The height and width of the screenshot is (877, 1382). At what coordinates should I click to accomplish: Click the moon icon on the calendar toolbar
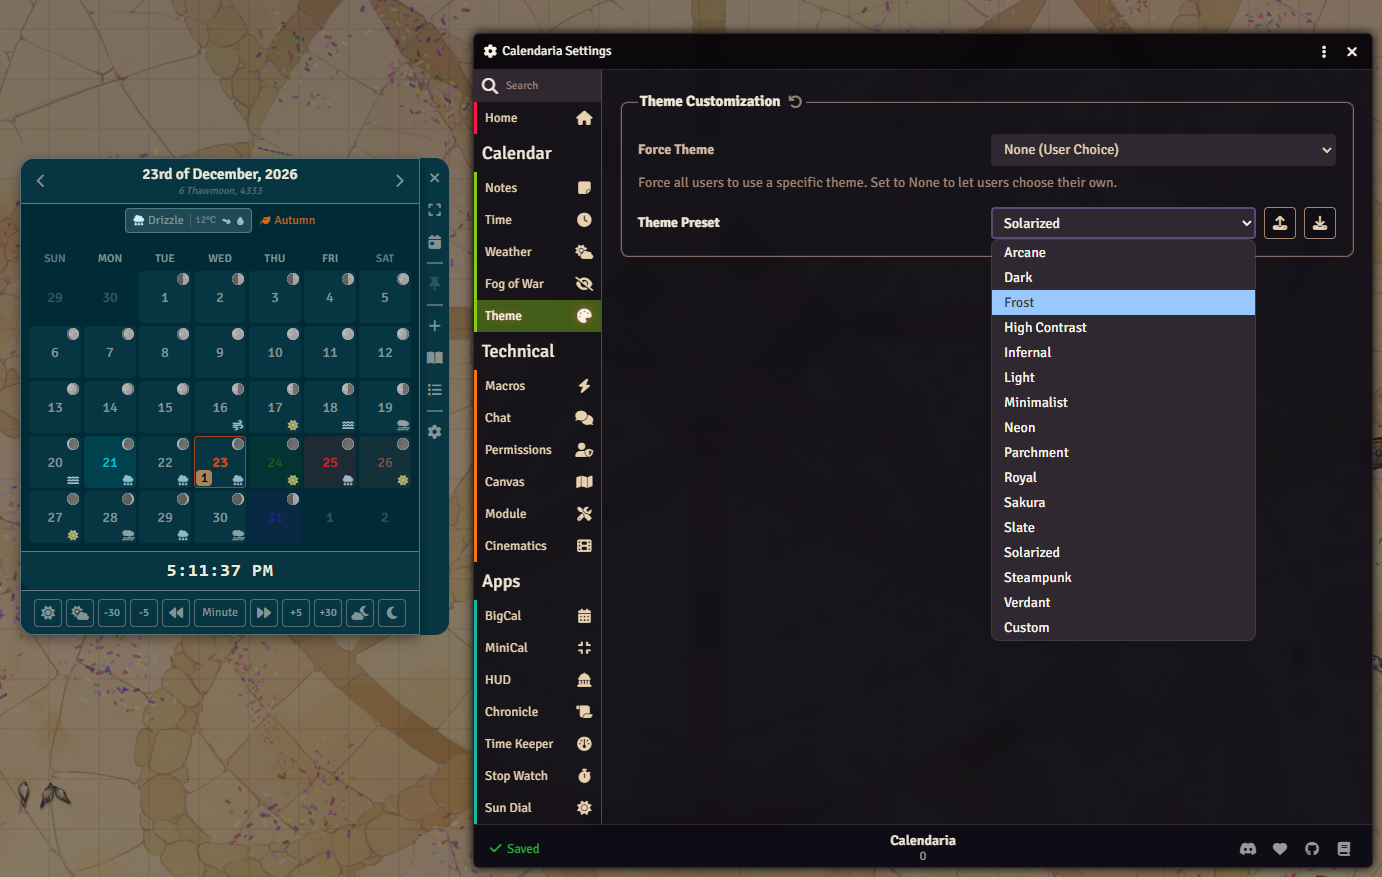[x=390, y=612]
